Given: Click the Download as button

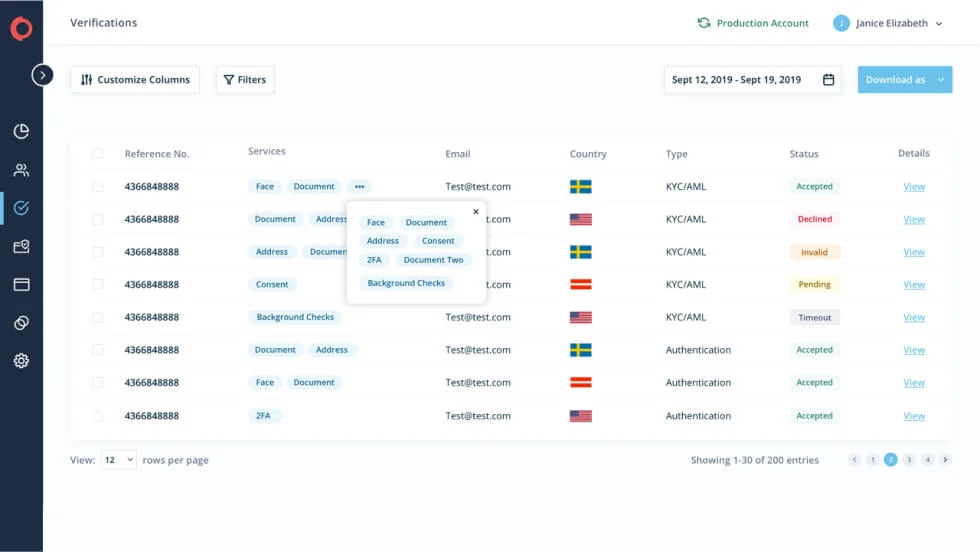Looking at the screenshot, I should 895,80.
